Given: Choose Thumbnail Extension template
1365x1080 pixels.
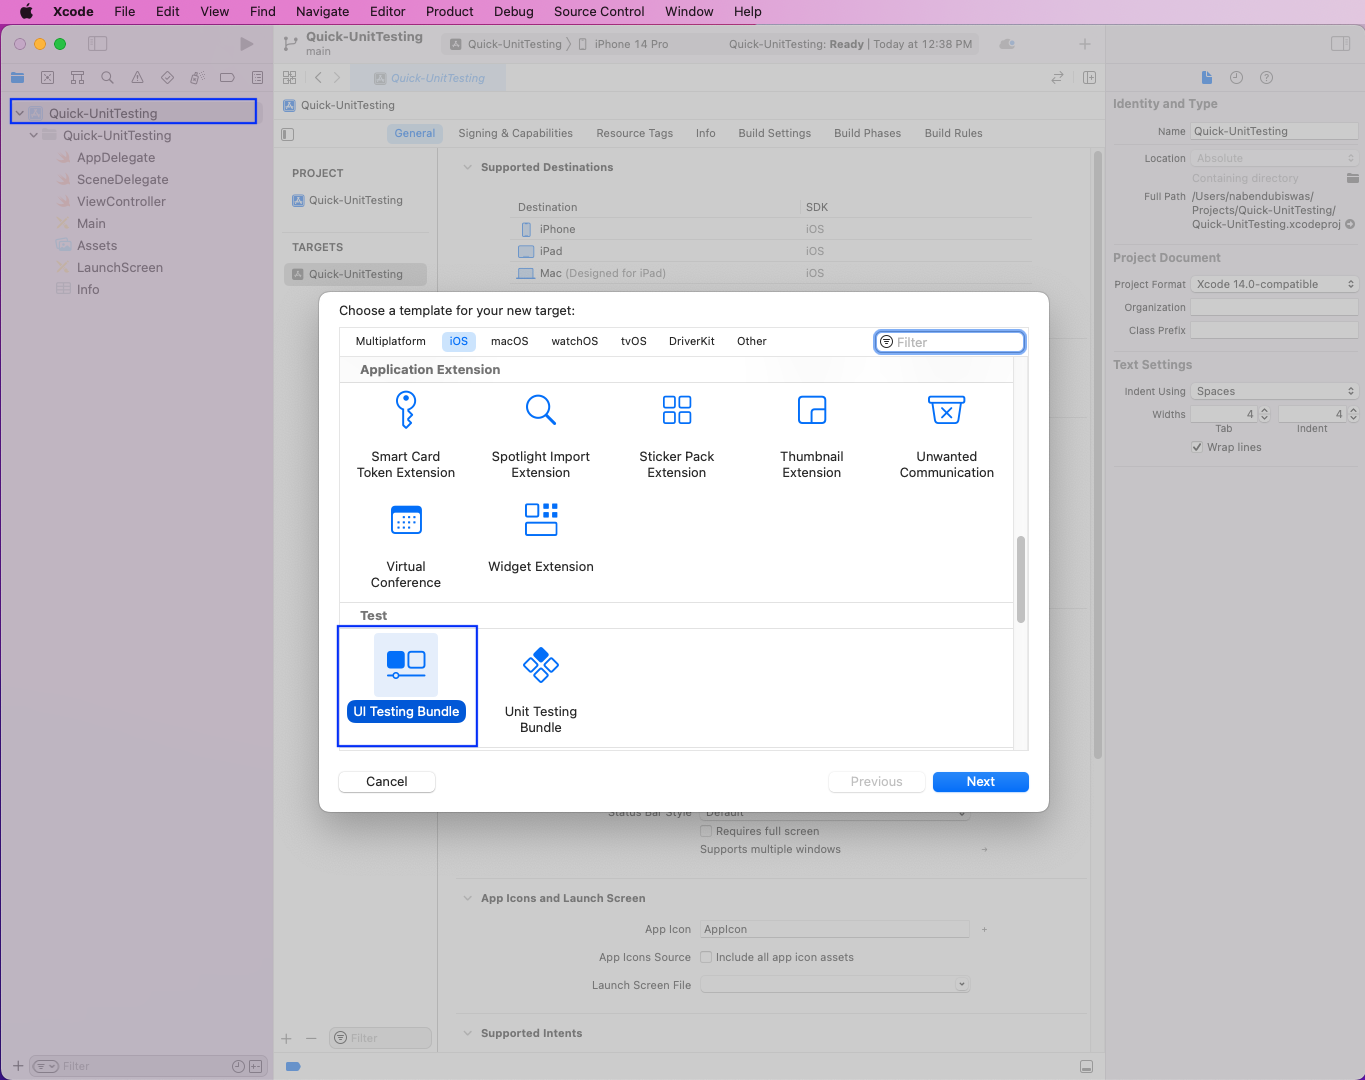Looking at the screenshot, I should tap(812, 436).
